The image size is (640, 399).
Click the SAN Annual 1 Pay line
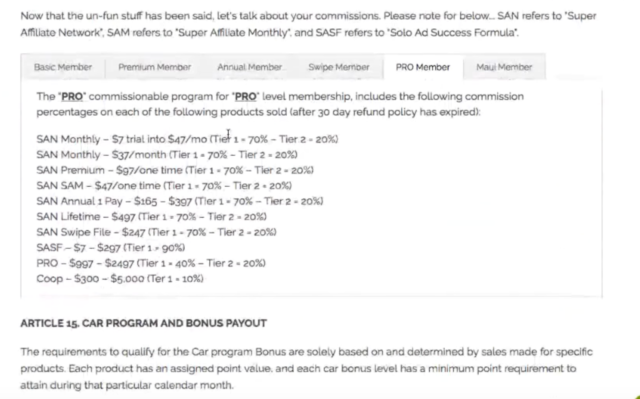pyautogui.click(x=180, y=201)
